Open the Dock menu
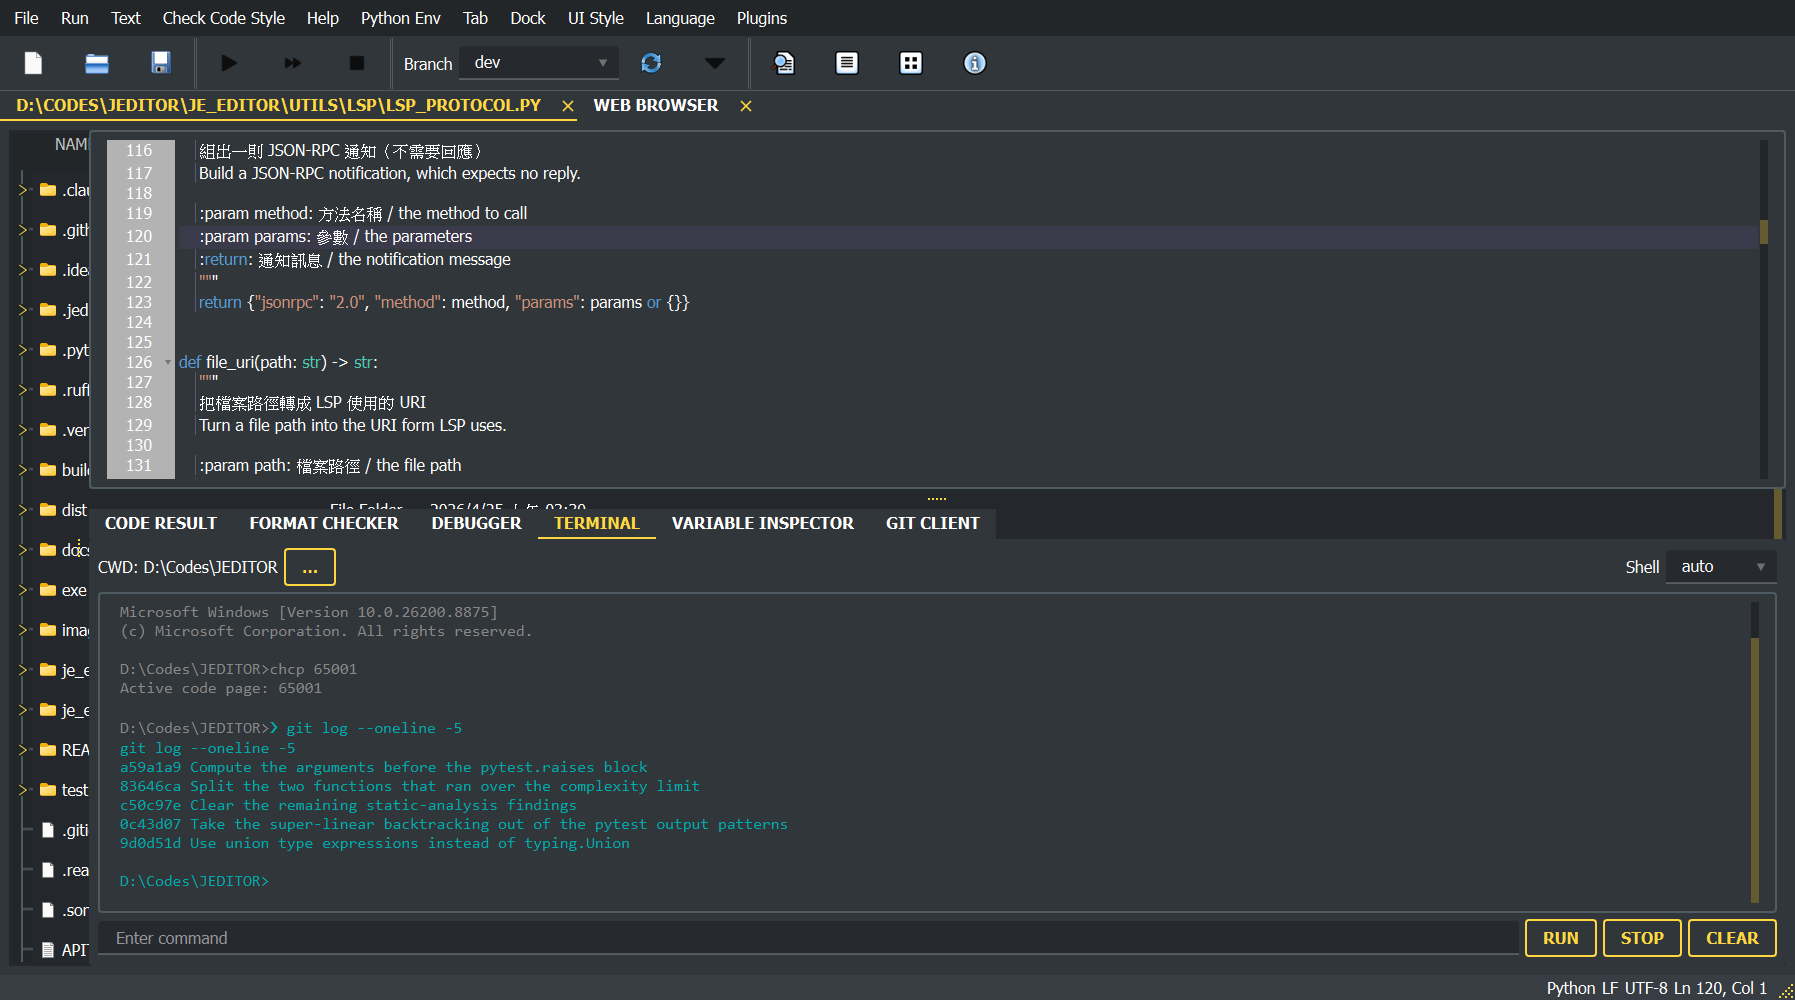The height and width of the screenshot is (1000, 1795). 528,18
